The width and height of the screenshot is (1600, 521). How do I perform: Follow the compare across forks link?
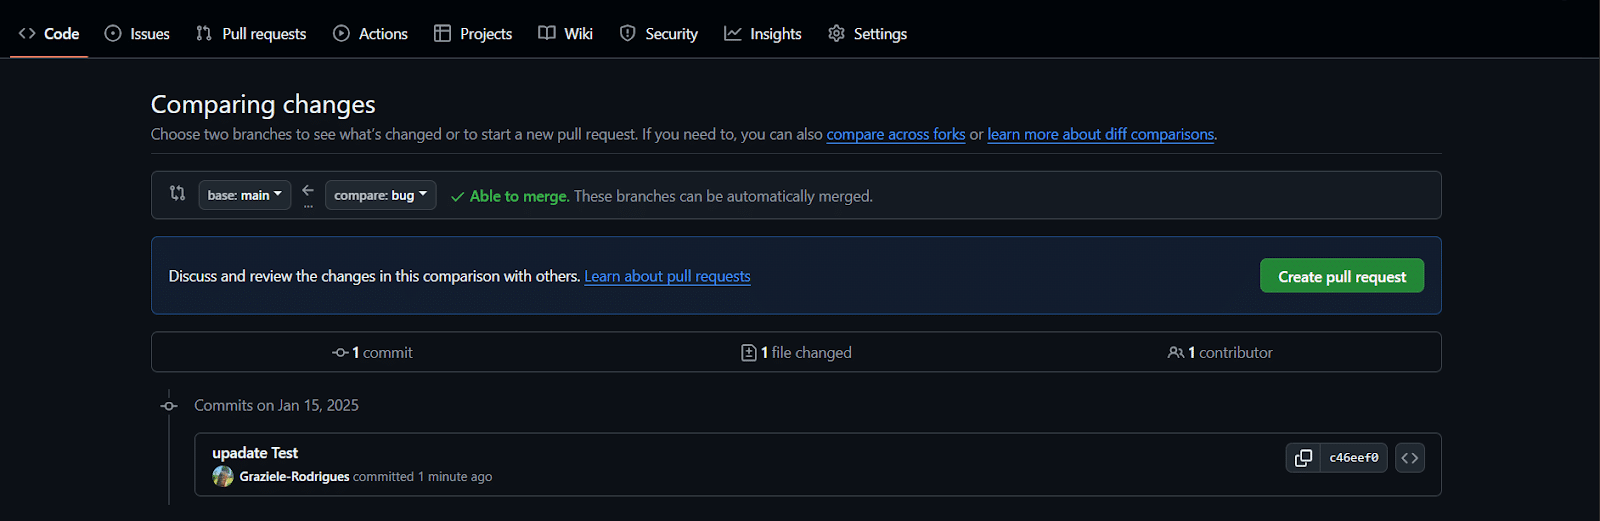click(895, 134)
